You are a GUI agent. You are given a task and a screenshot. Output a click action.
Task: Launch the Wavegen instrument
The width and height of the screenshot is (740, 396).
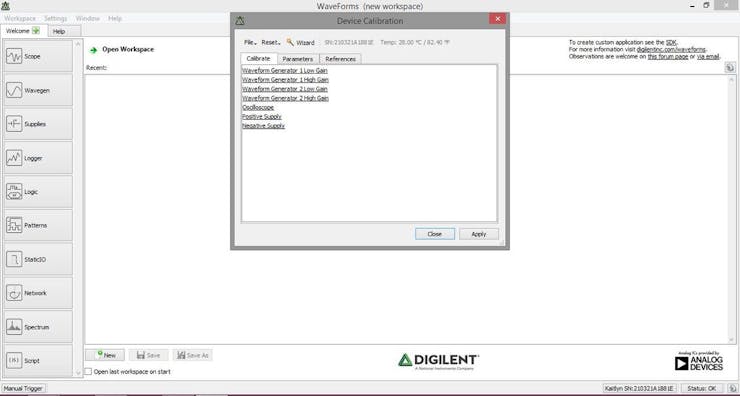(x=38, y=90)
